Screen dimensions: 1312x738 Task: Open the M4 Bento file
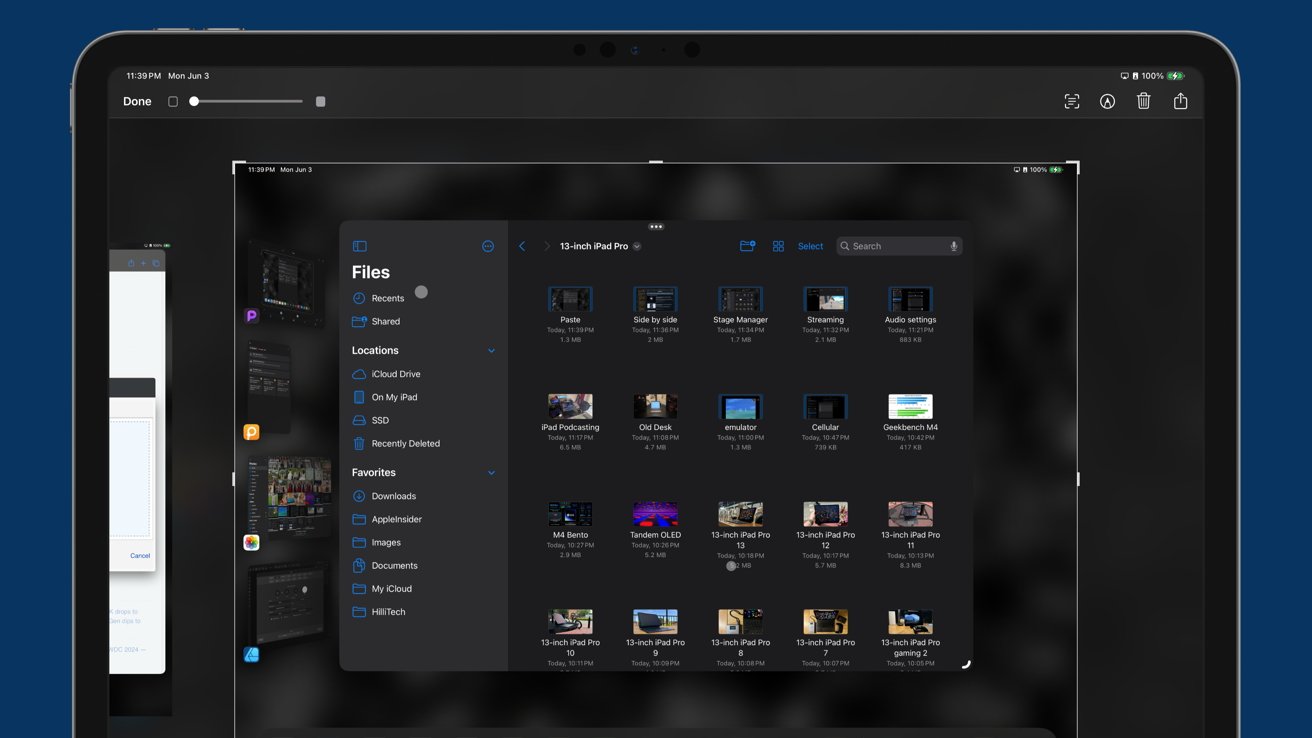[x=570, y=514]
